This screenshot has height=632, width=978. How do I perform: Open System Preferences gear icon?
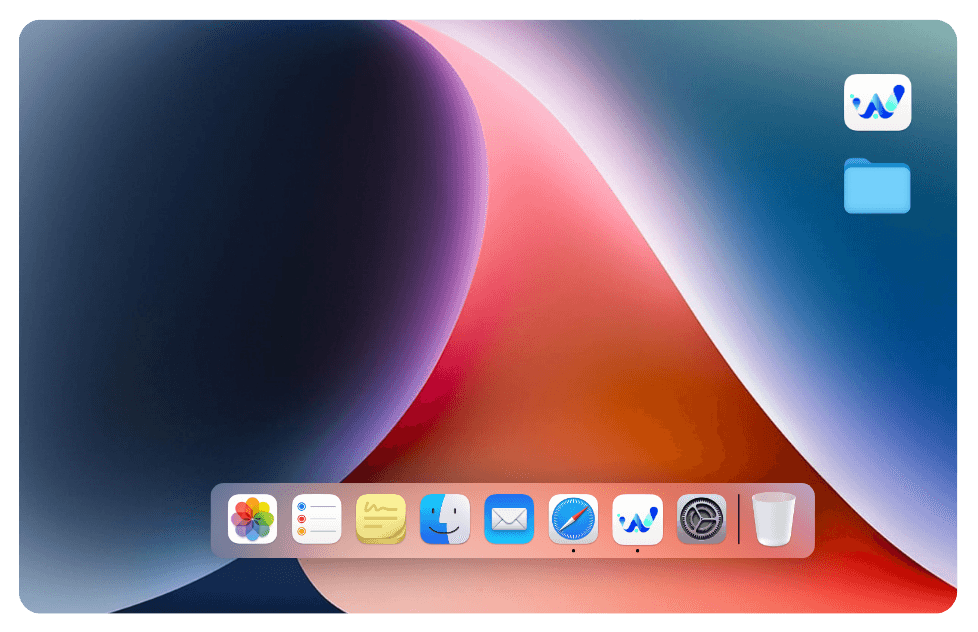point(702,519)
